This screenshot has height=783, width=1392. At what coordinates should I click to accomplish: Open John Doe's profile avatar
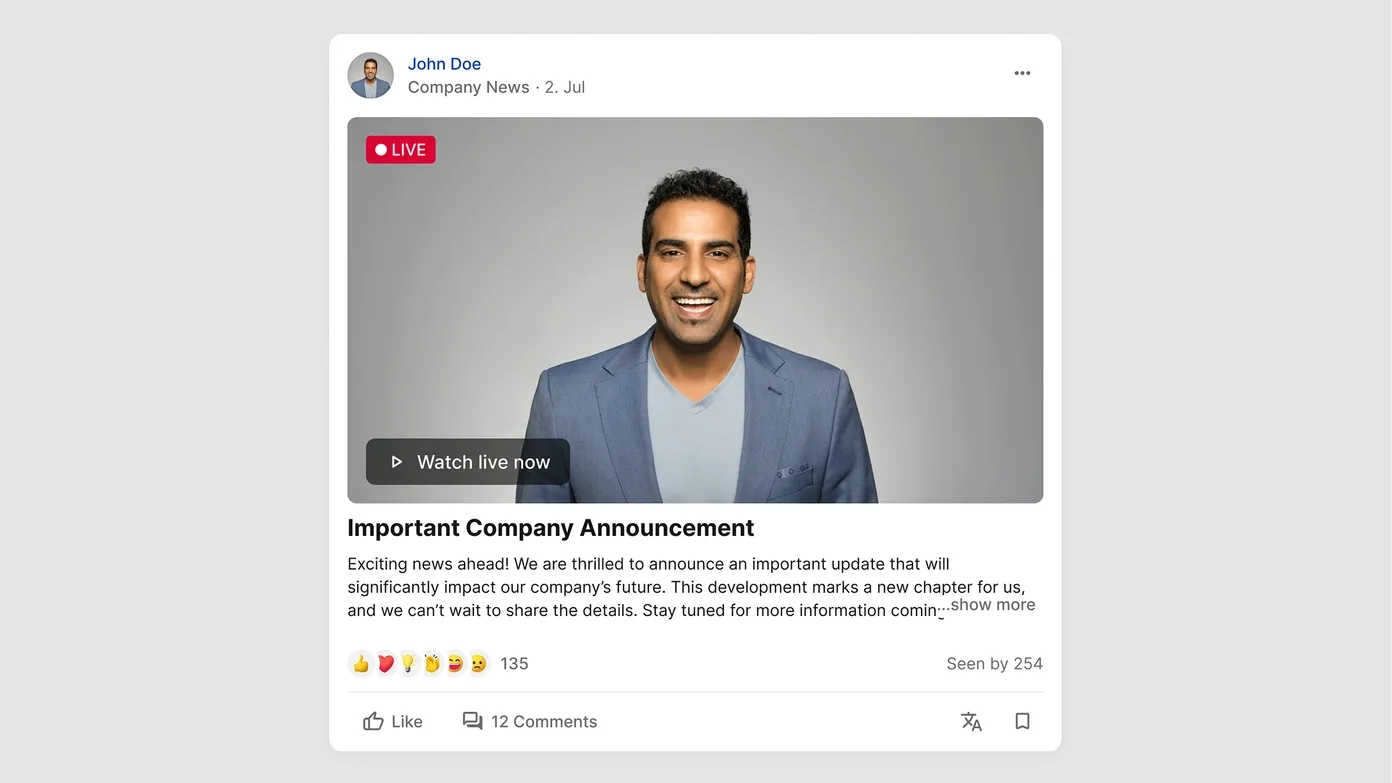coord(370,75)
